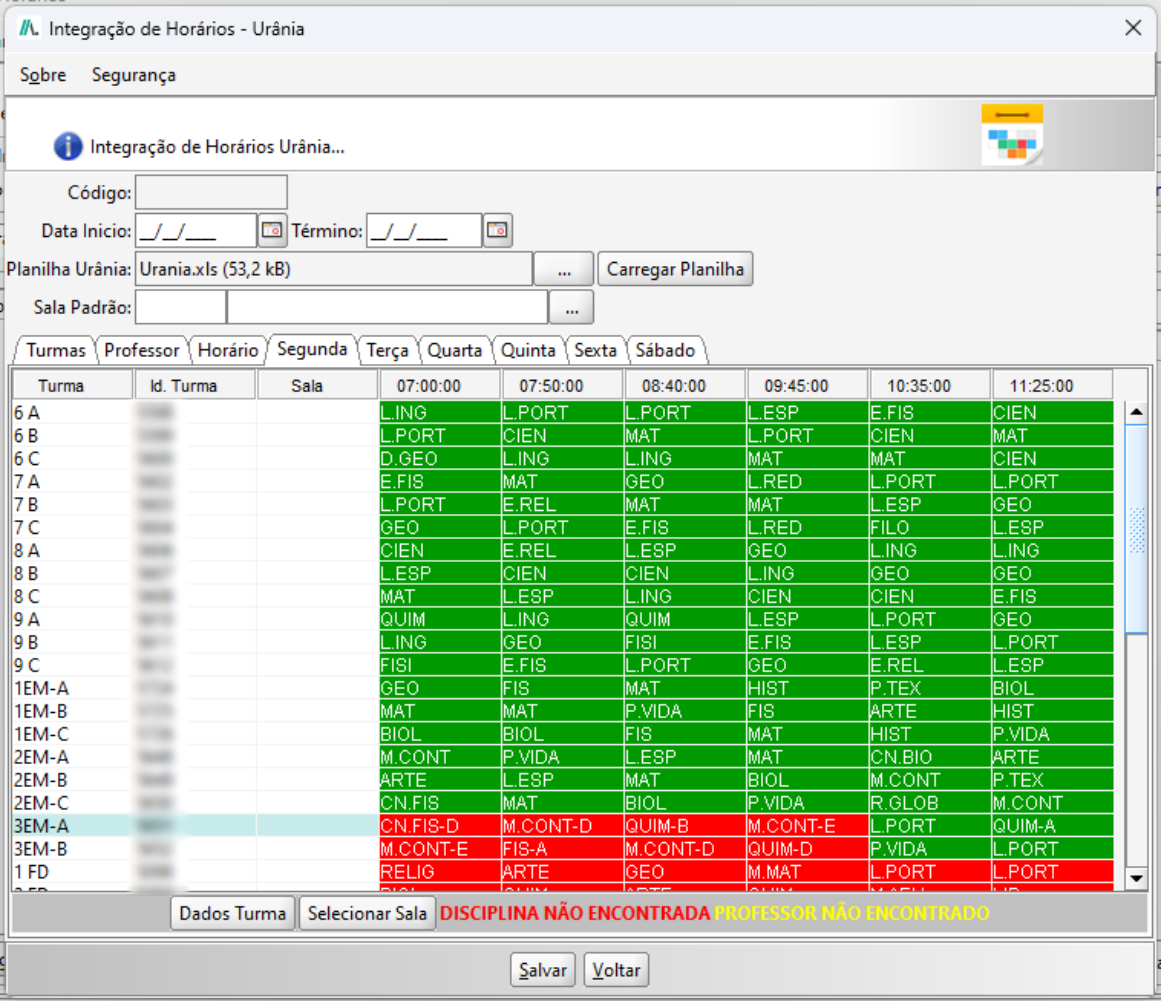Click the Salvar button
This screenshot has width=1161, height=1001.
tap(543, 970)
